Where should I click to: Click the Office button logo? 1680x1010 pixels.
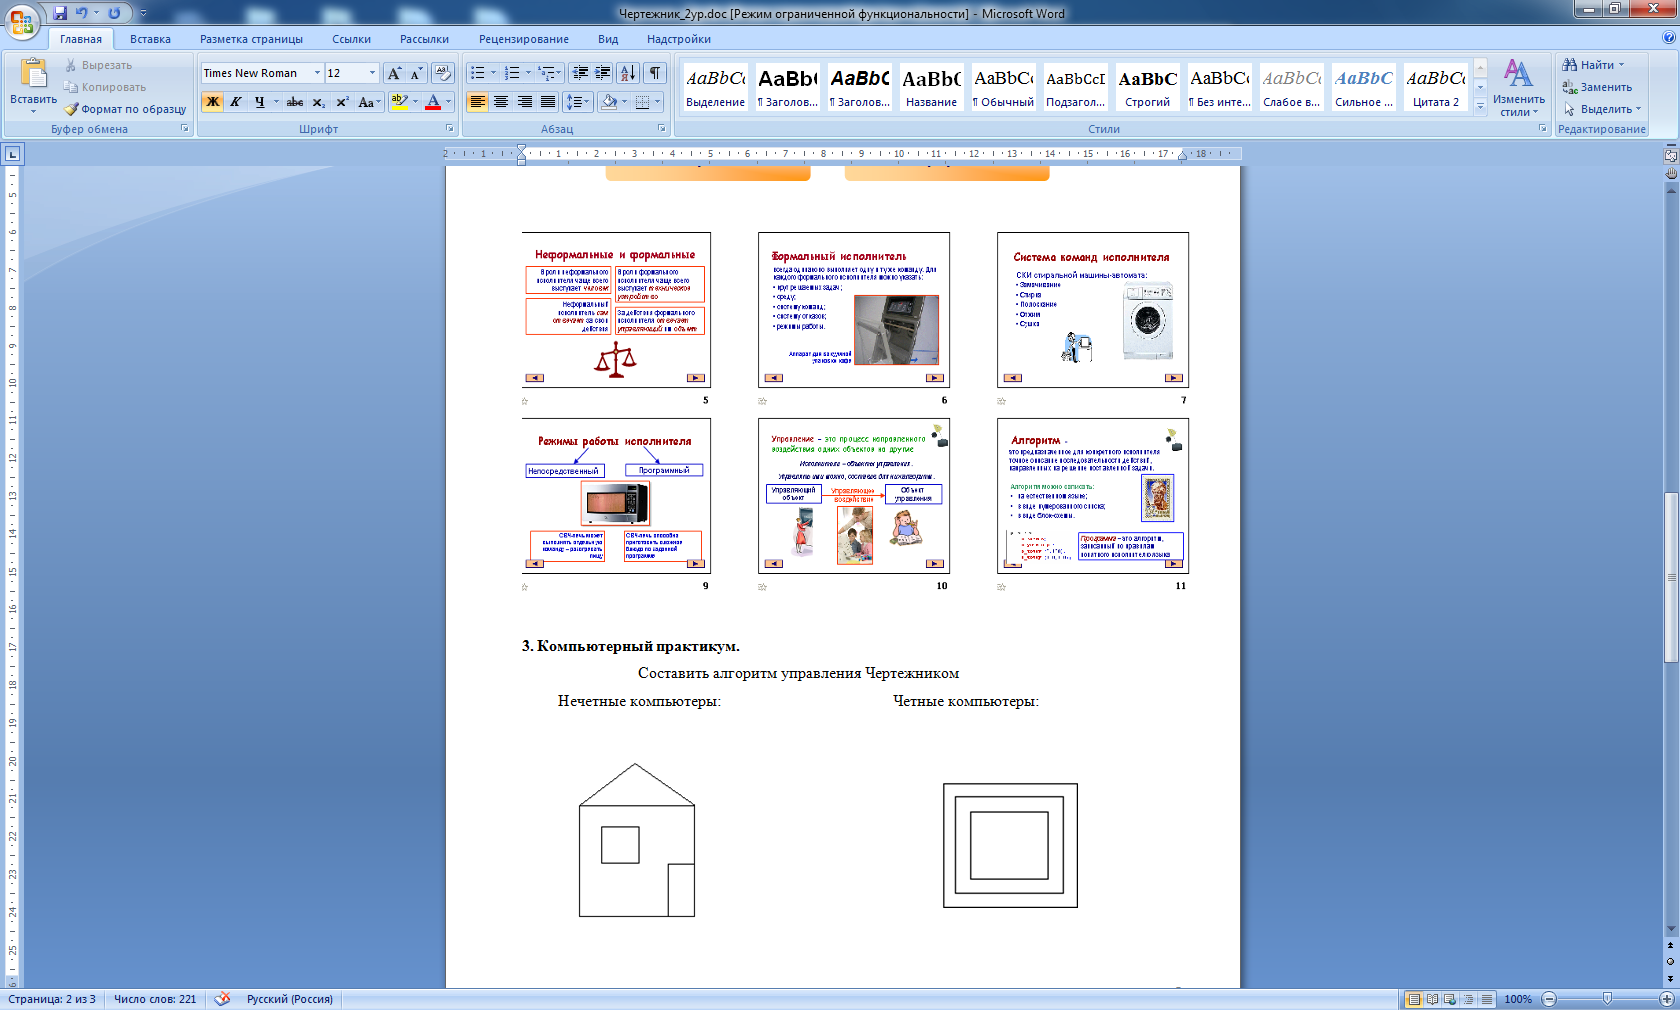click(x=22, y=21)
